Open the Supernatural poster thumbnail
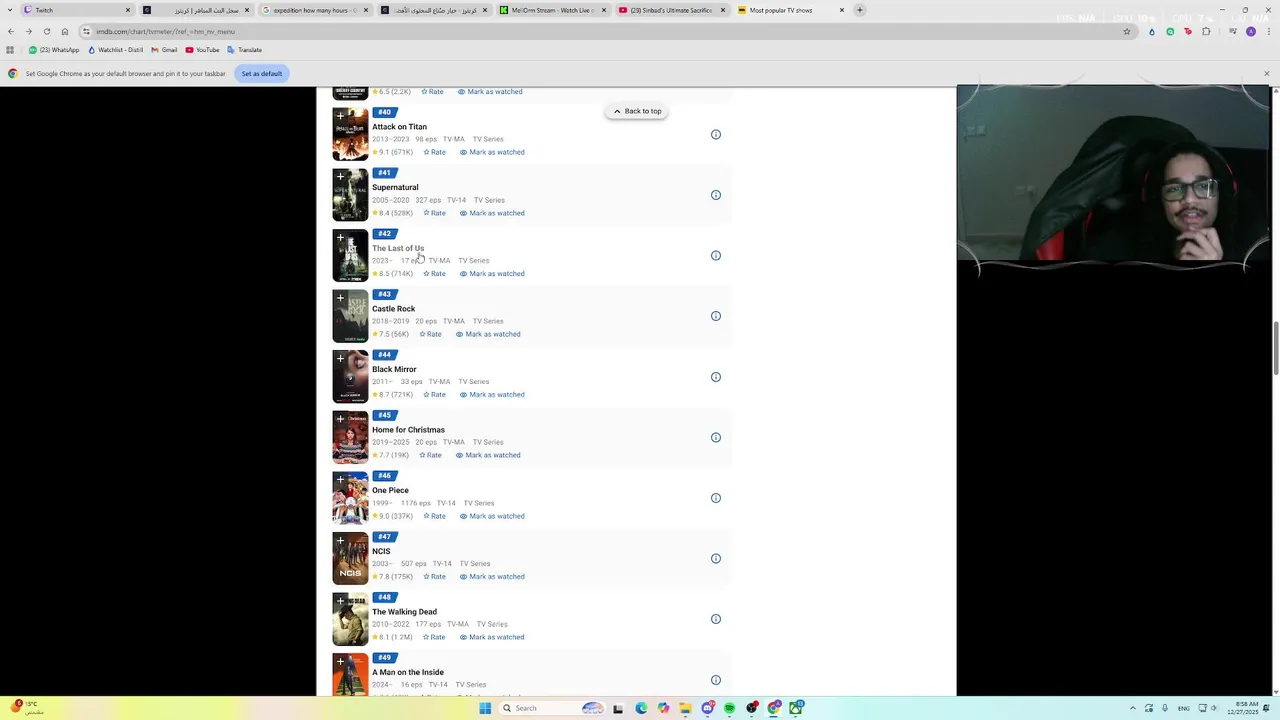Image resolution: width=1280 pixels, height=720 pixels. tap(350, 194)
